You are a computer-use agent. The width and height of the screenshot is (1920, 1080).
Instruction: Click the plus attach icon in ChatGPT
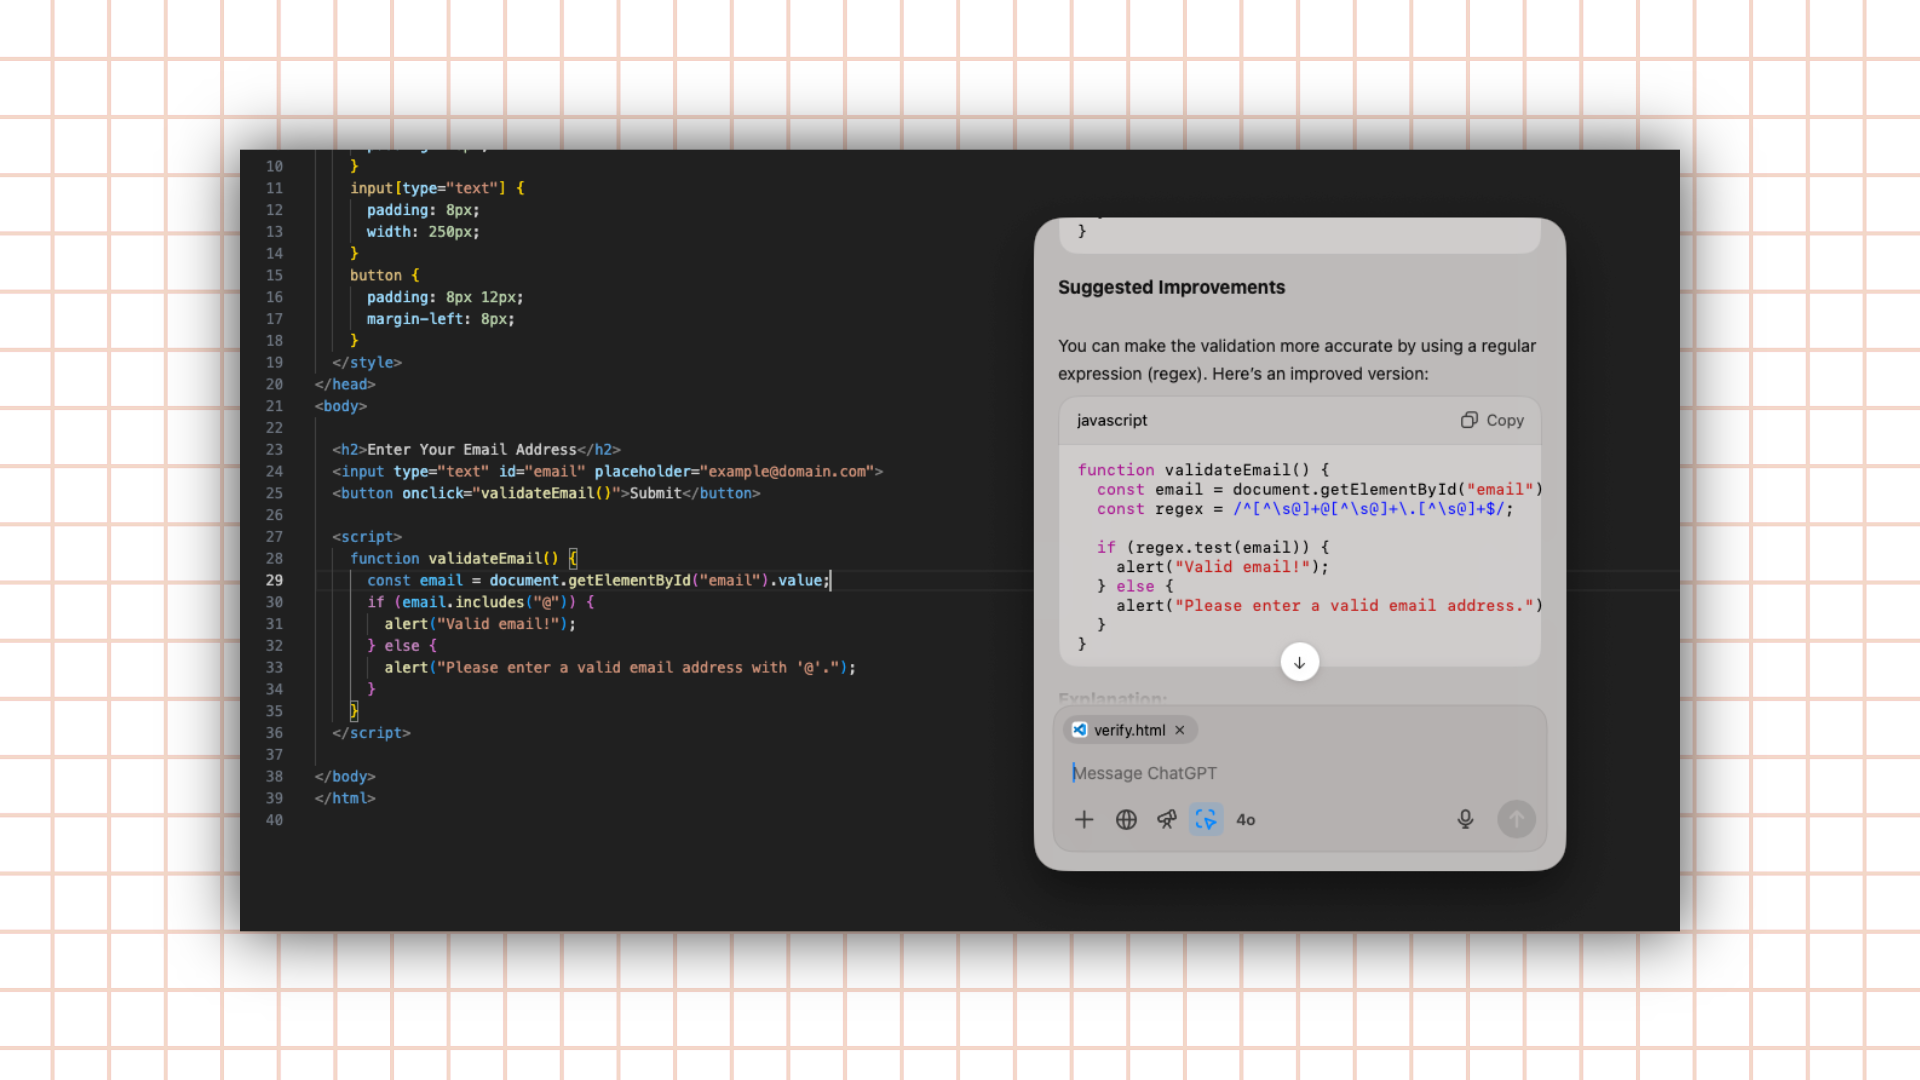[1084, 820]
